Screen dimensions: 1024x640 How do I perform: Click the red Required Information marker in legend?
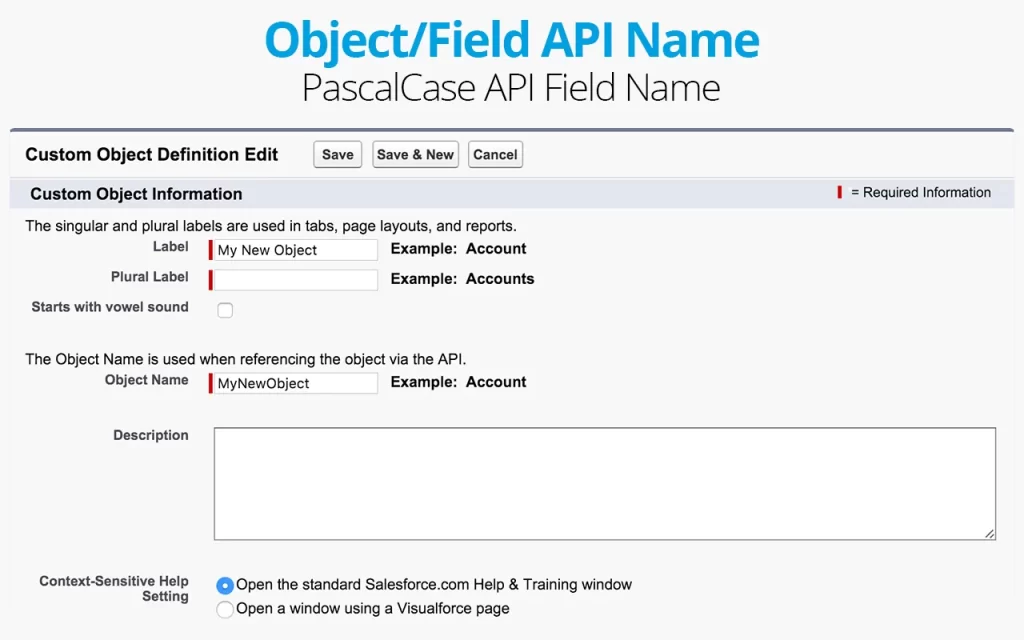840,192
